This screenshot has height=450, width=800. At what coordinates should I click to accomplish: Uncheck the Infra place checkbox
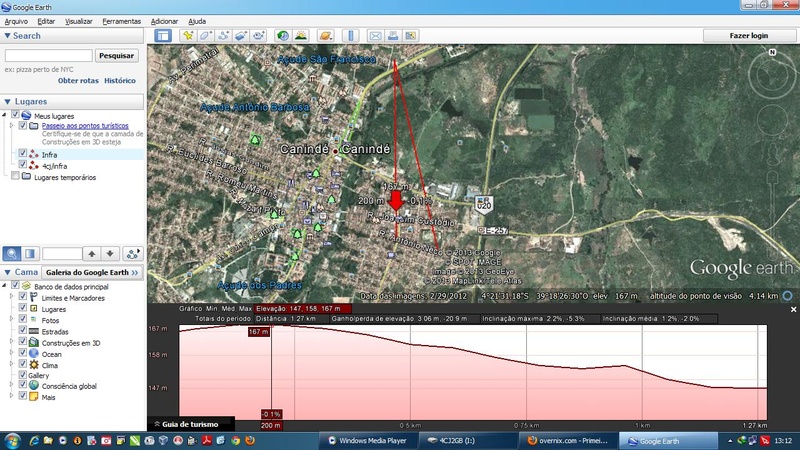click(22, 153)
